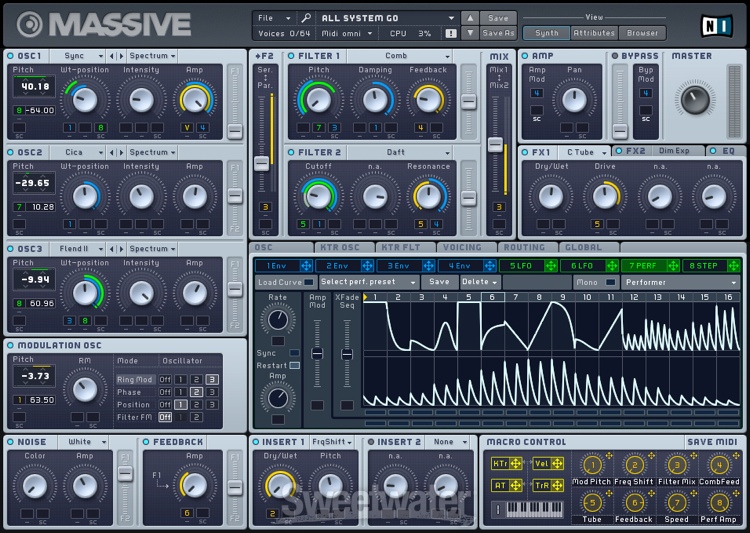Click the Vel macro crosshair handle
750x533 pixels.
coord(557,463)
